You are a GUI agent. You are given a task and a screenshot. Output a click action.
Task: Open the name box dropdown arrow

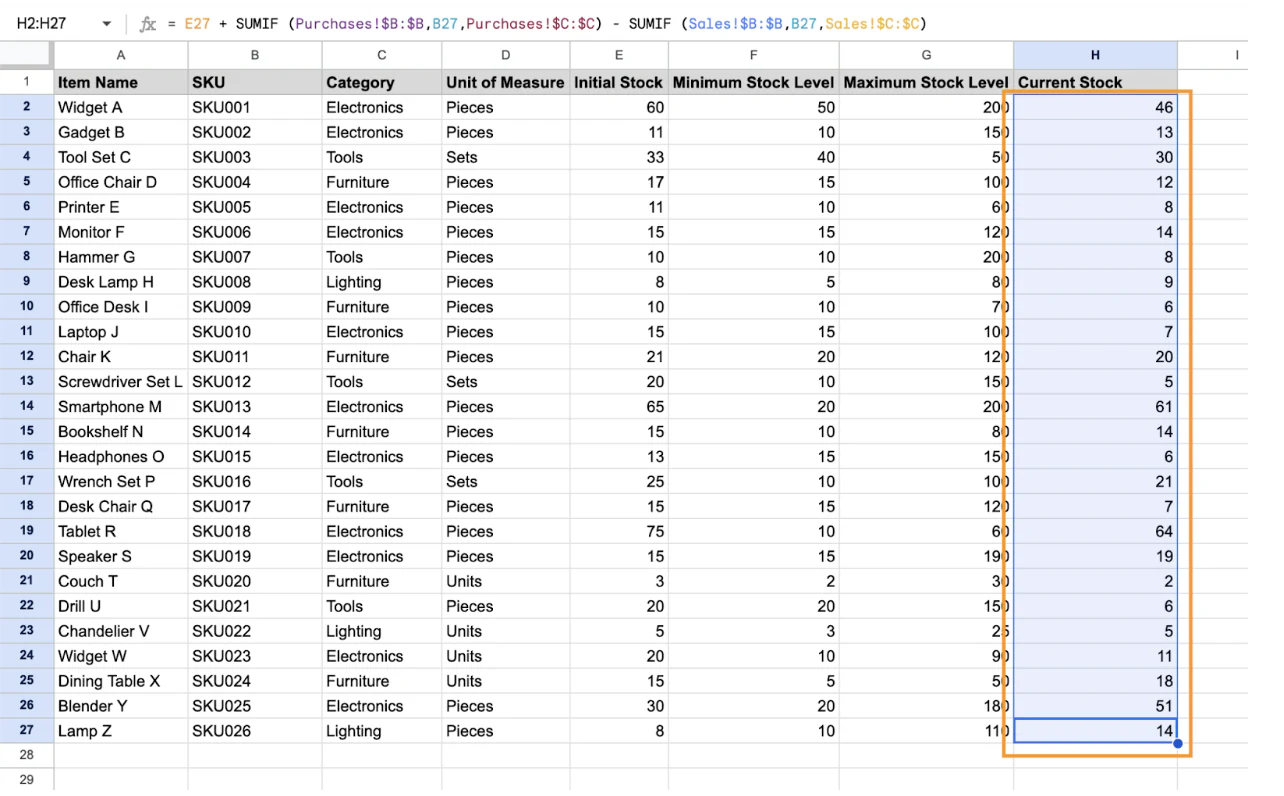point(106,24)
